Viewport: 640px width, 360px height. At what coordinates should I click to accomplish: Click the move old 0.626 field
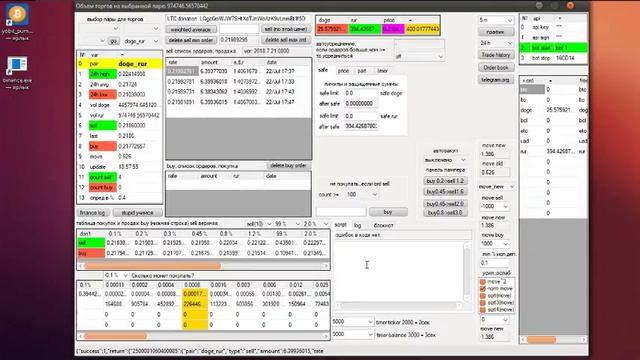click(495, 173)
